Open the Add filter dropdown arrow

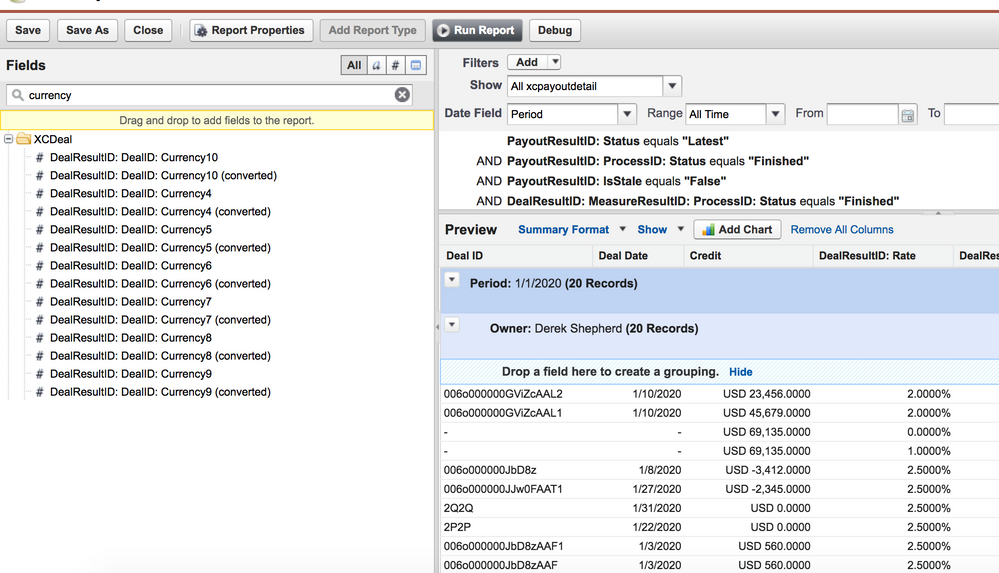point(555,62)
